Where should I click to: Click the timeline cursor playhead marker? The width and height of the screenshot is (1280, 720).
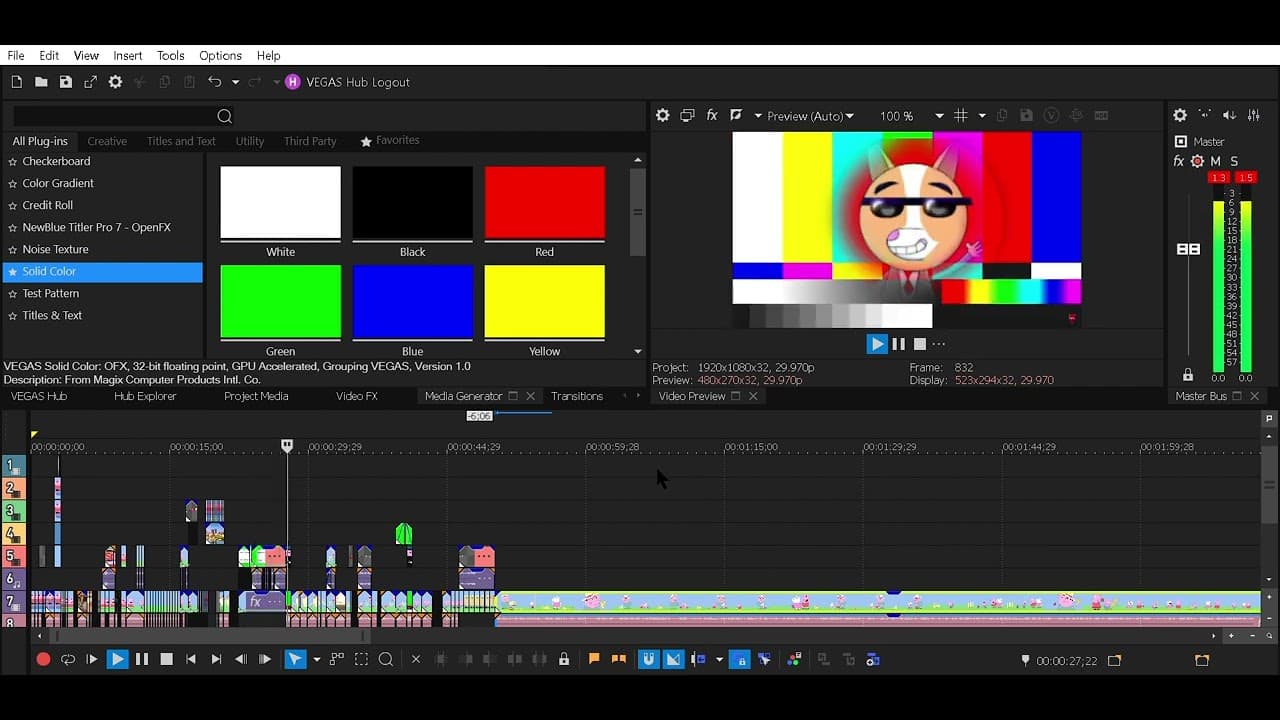tap(287, 445)
